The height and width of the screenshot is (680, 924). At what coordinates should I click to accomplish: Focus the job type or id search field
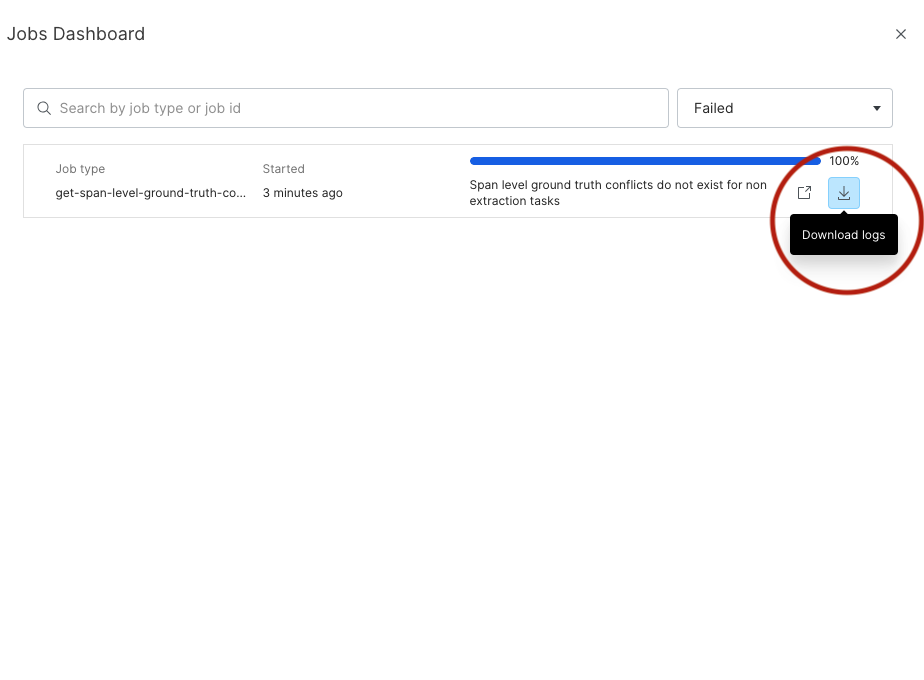pyautogui.click(x=346, y=108)
